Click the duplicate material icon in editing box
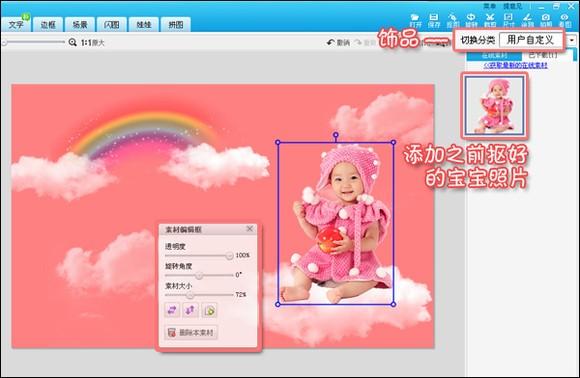The width and height of the screenshot is (580, 378). [209, 310]
